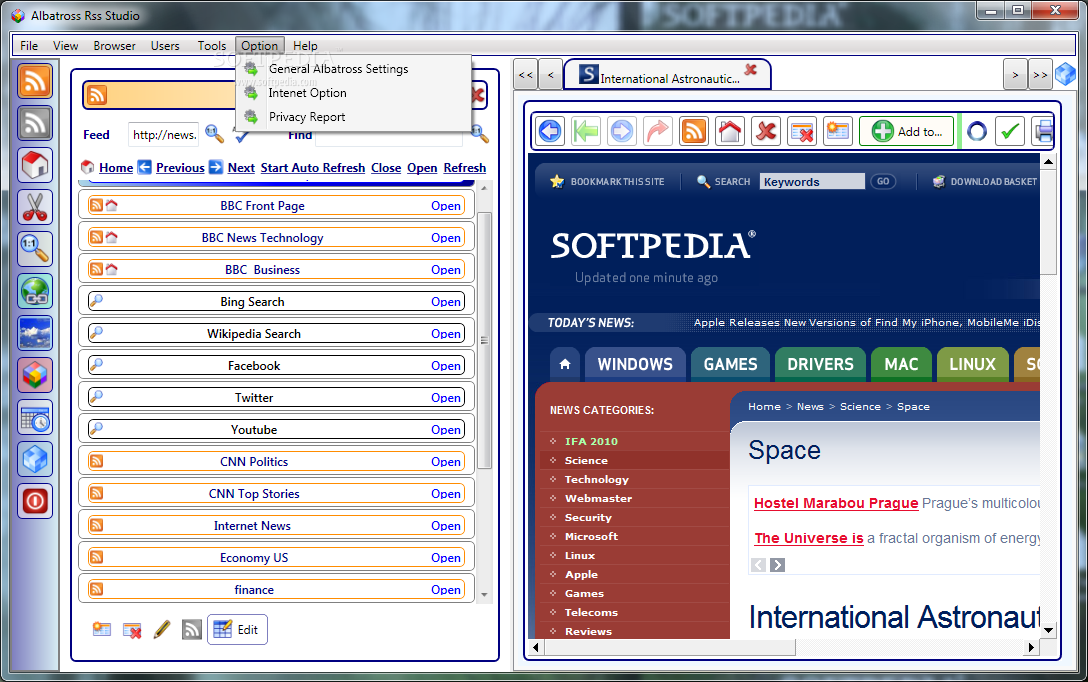Select Privacy Report menu entry

click(x=307, y=117)
